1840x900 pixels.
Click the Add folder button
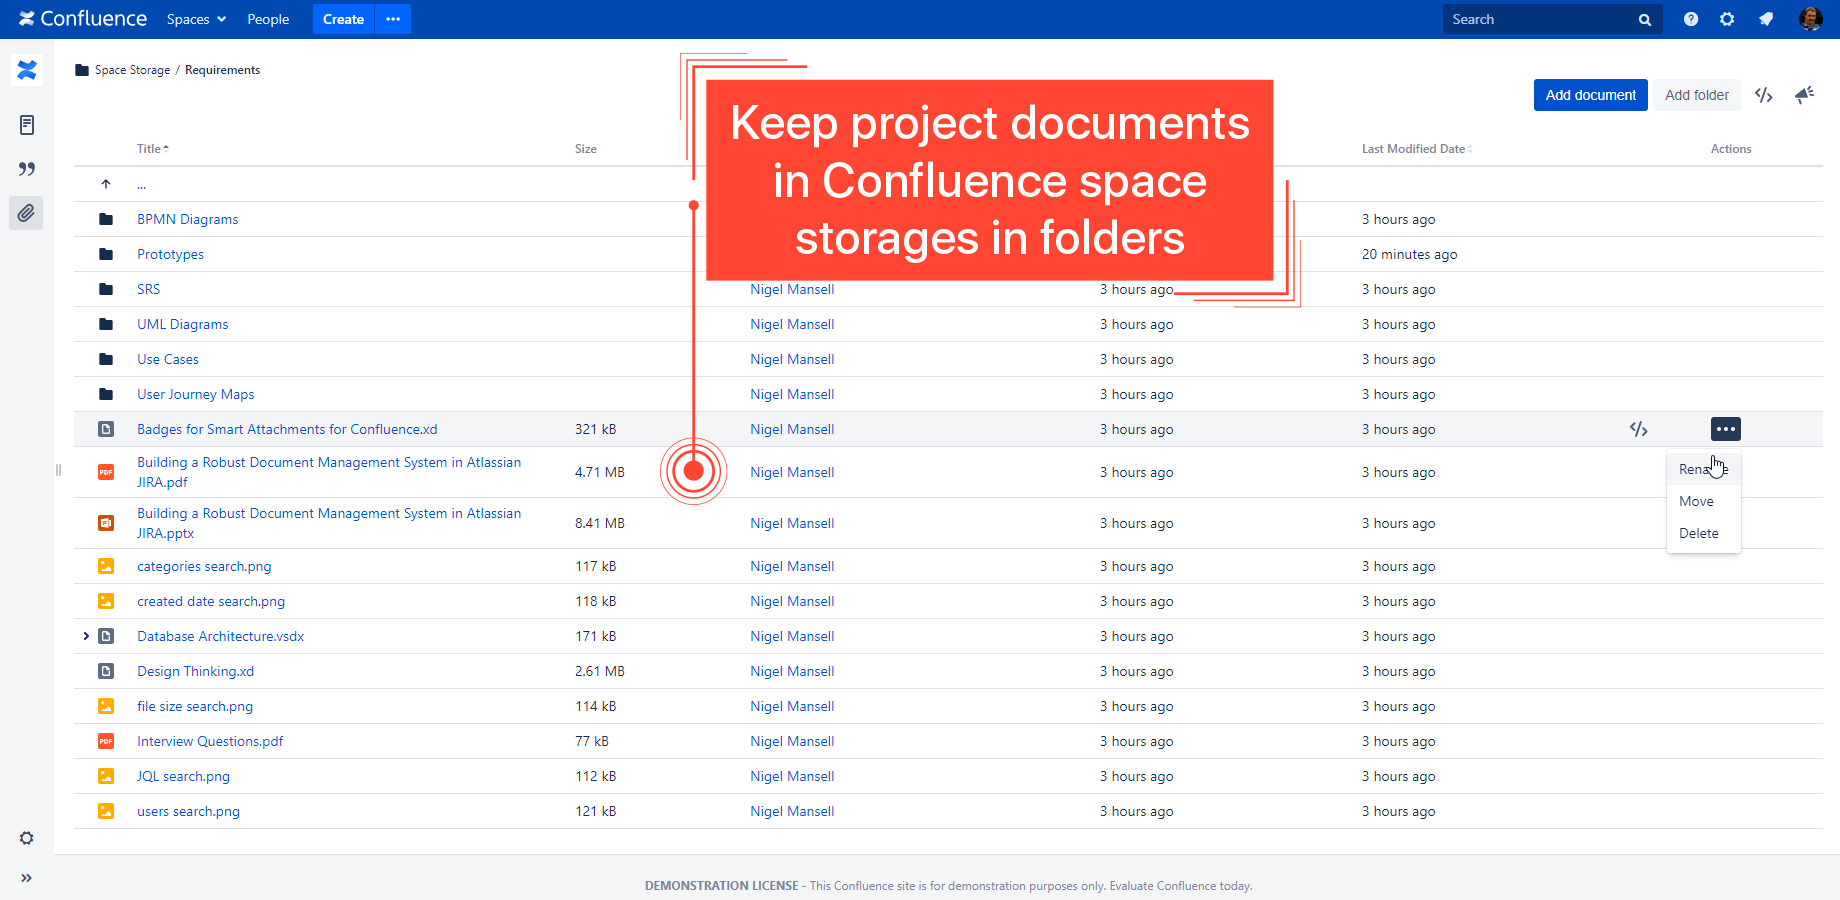[x=1696, y=95]
